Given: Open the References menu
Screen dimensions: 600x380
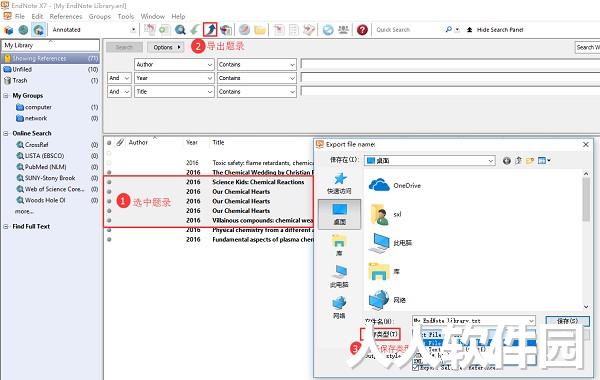Looking at the screenshot, I should point(66,16).
